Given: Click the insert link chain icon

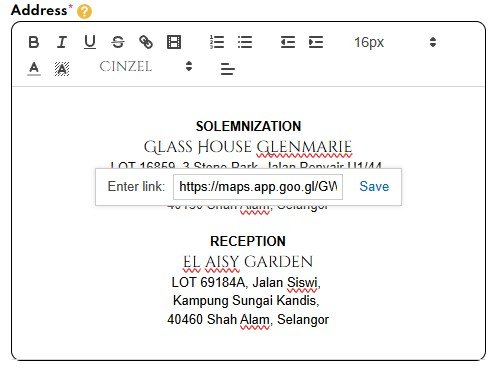Looking at the screenshot, I should (146, 42).
